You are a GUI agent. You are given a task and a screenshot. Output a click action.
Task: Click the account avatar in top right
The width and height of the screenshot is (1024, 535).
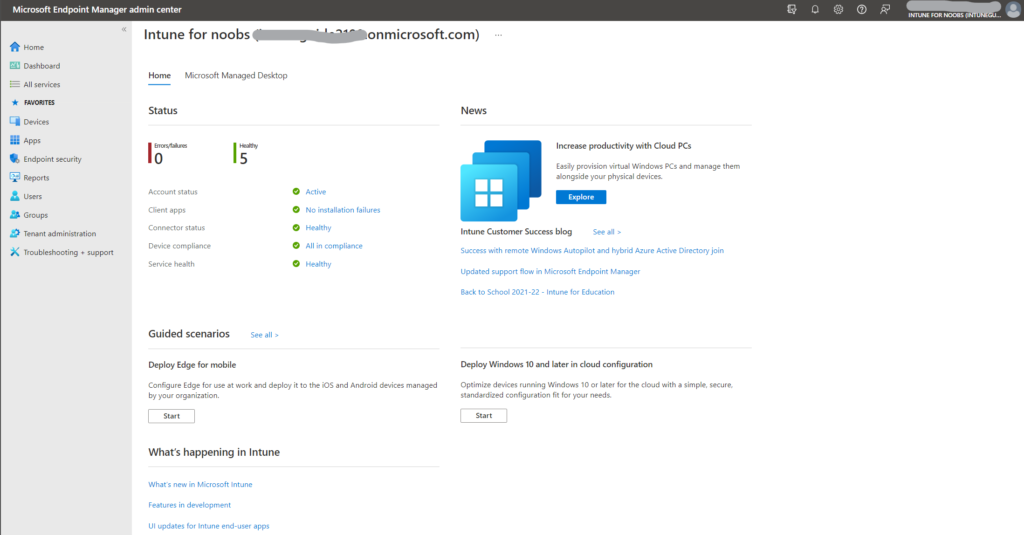click(x=1014, y=10)
